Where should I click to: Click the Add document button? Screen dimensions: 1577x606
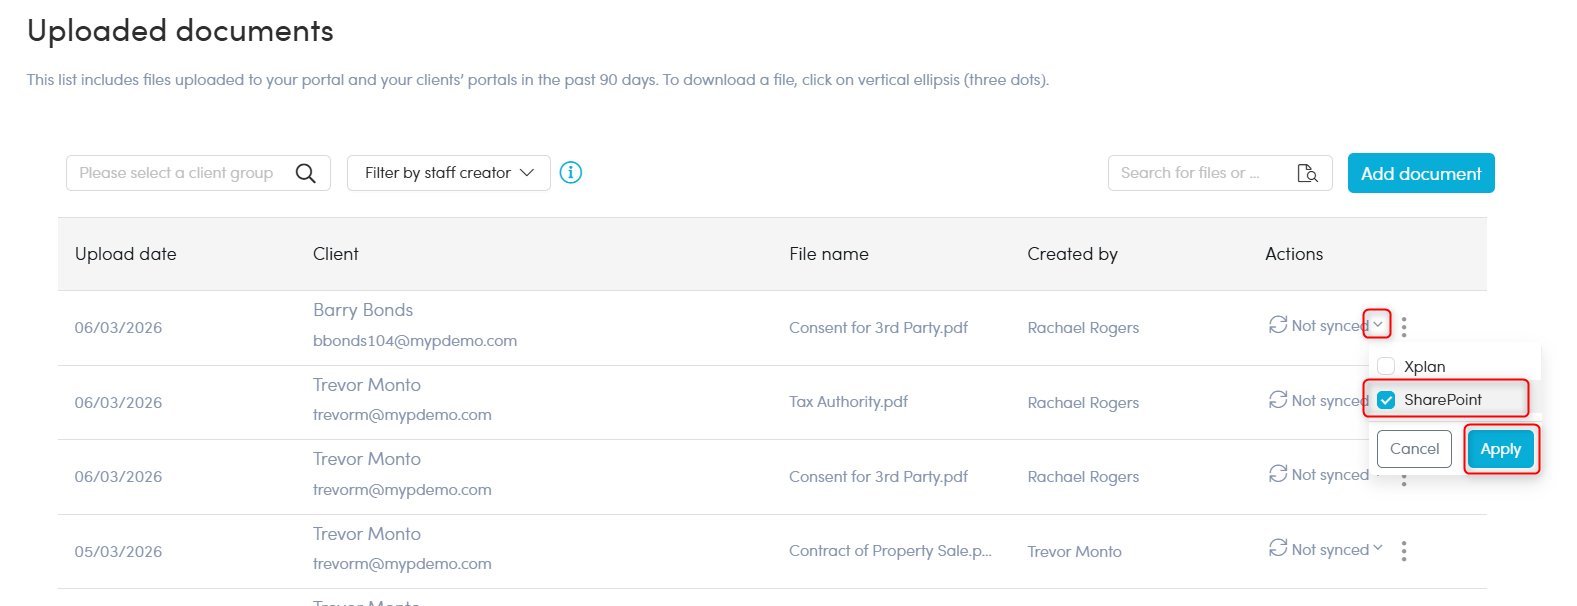point(1420,173)
